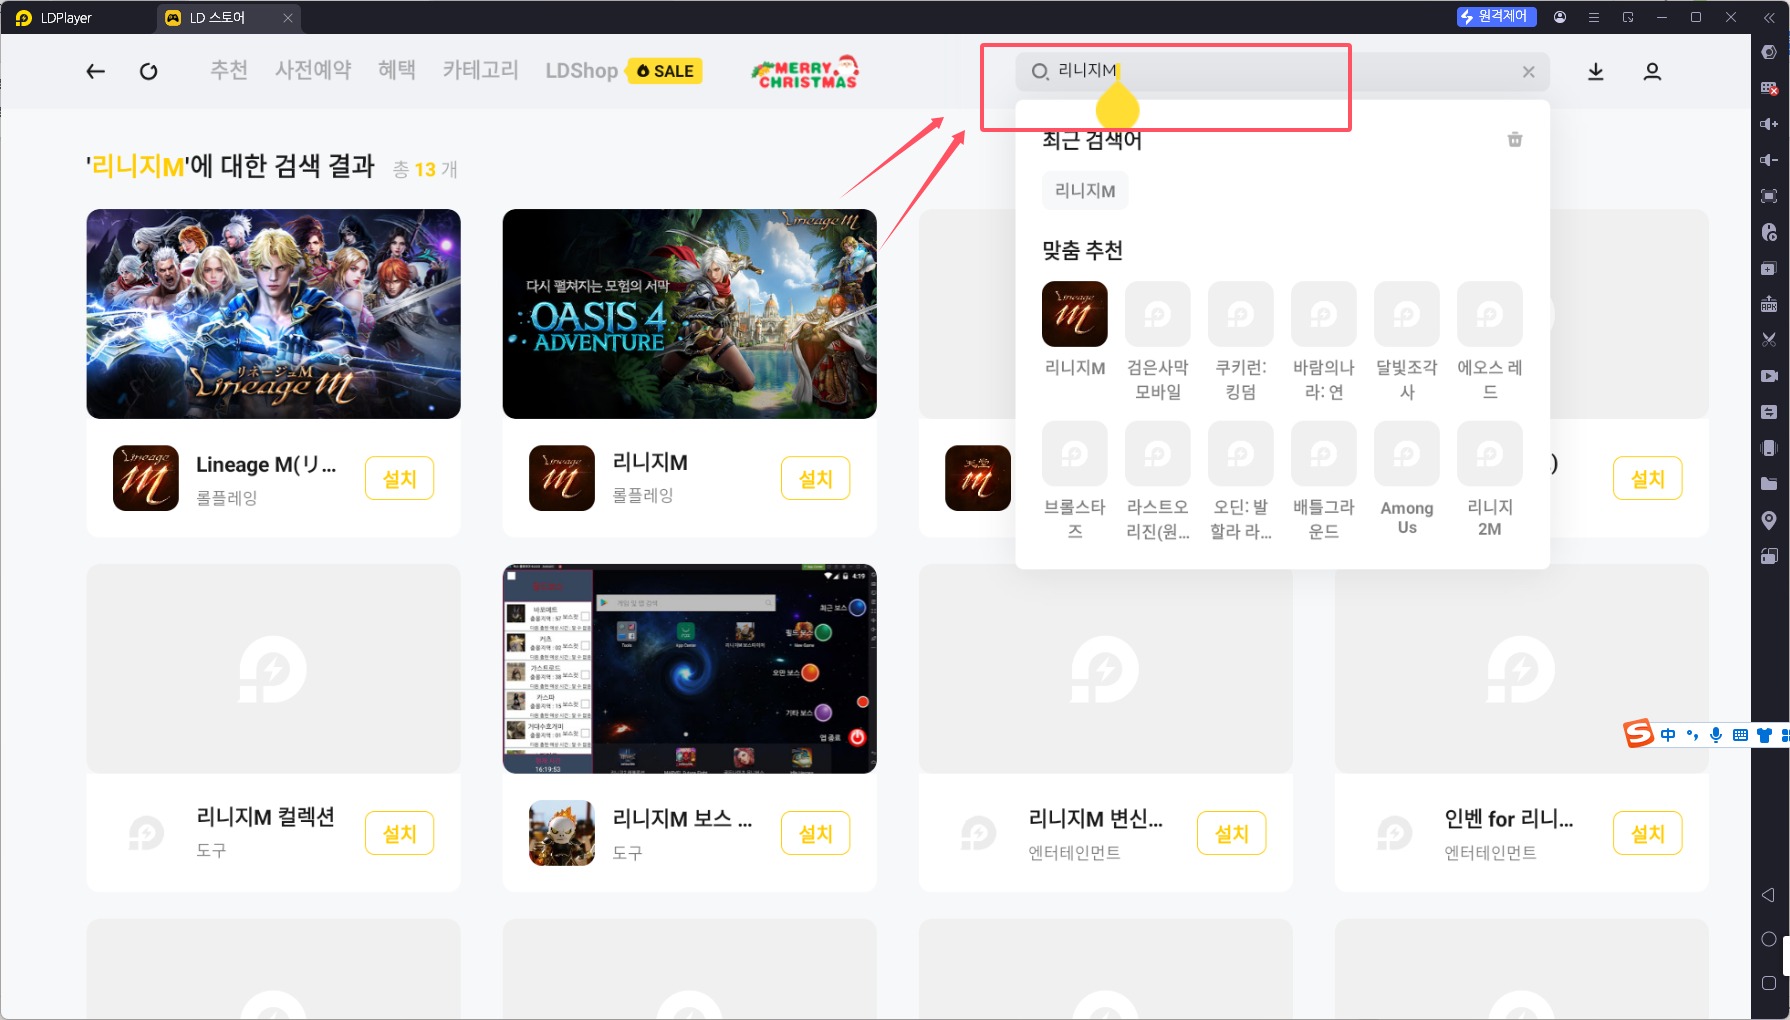Click the location pin icon in sidebar

(x=1769, y=520)
